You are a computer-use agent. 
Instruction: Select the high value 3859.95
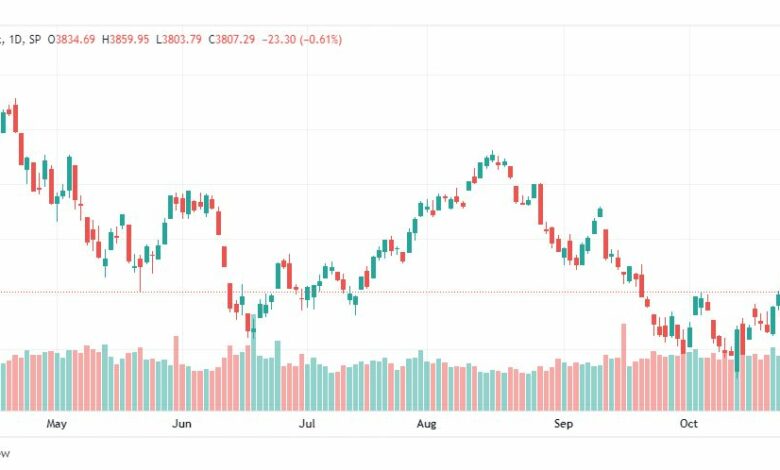pyautogui.click(x=129, y=39)
